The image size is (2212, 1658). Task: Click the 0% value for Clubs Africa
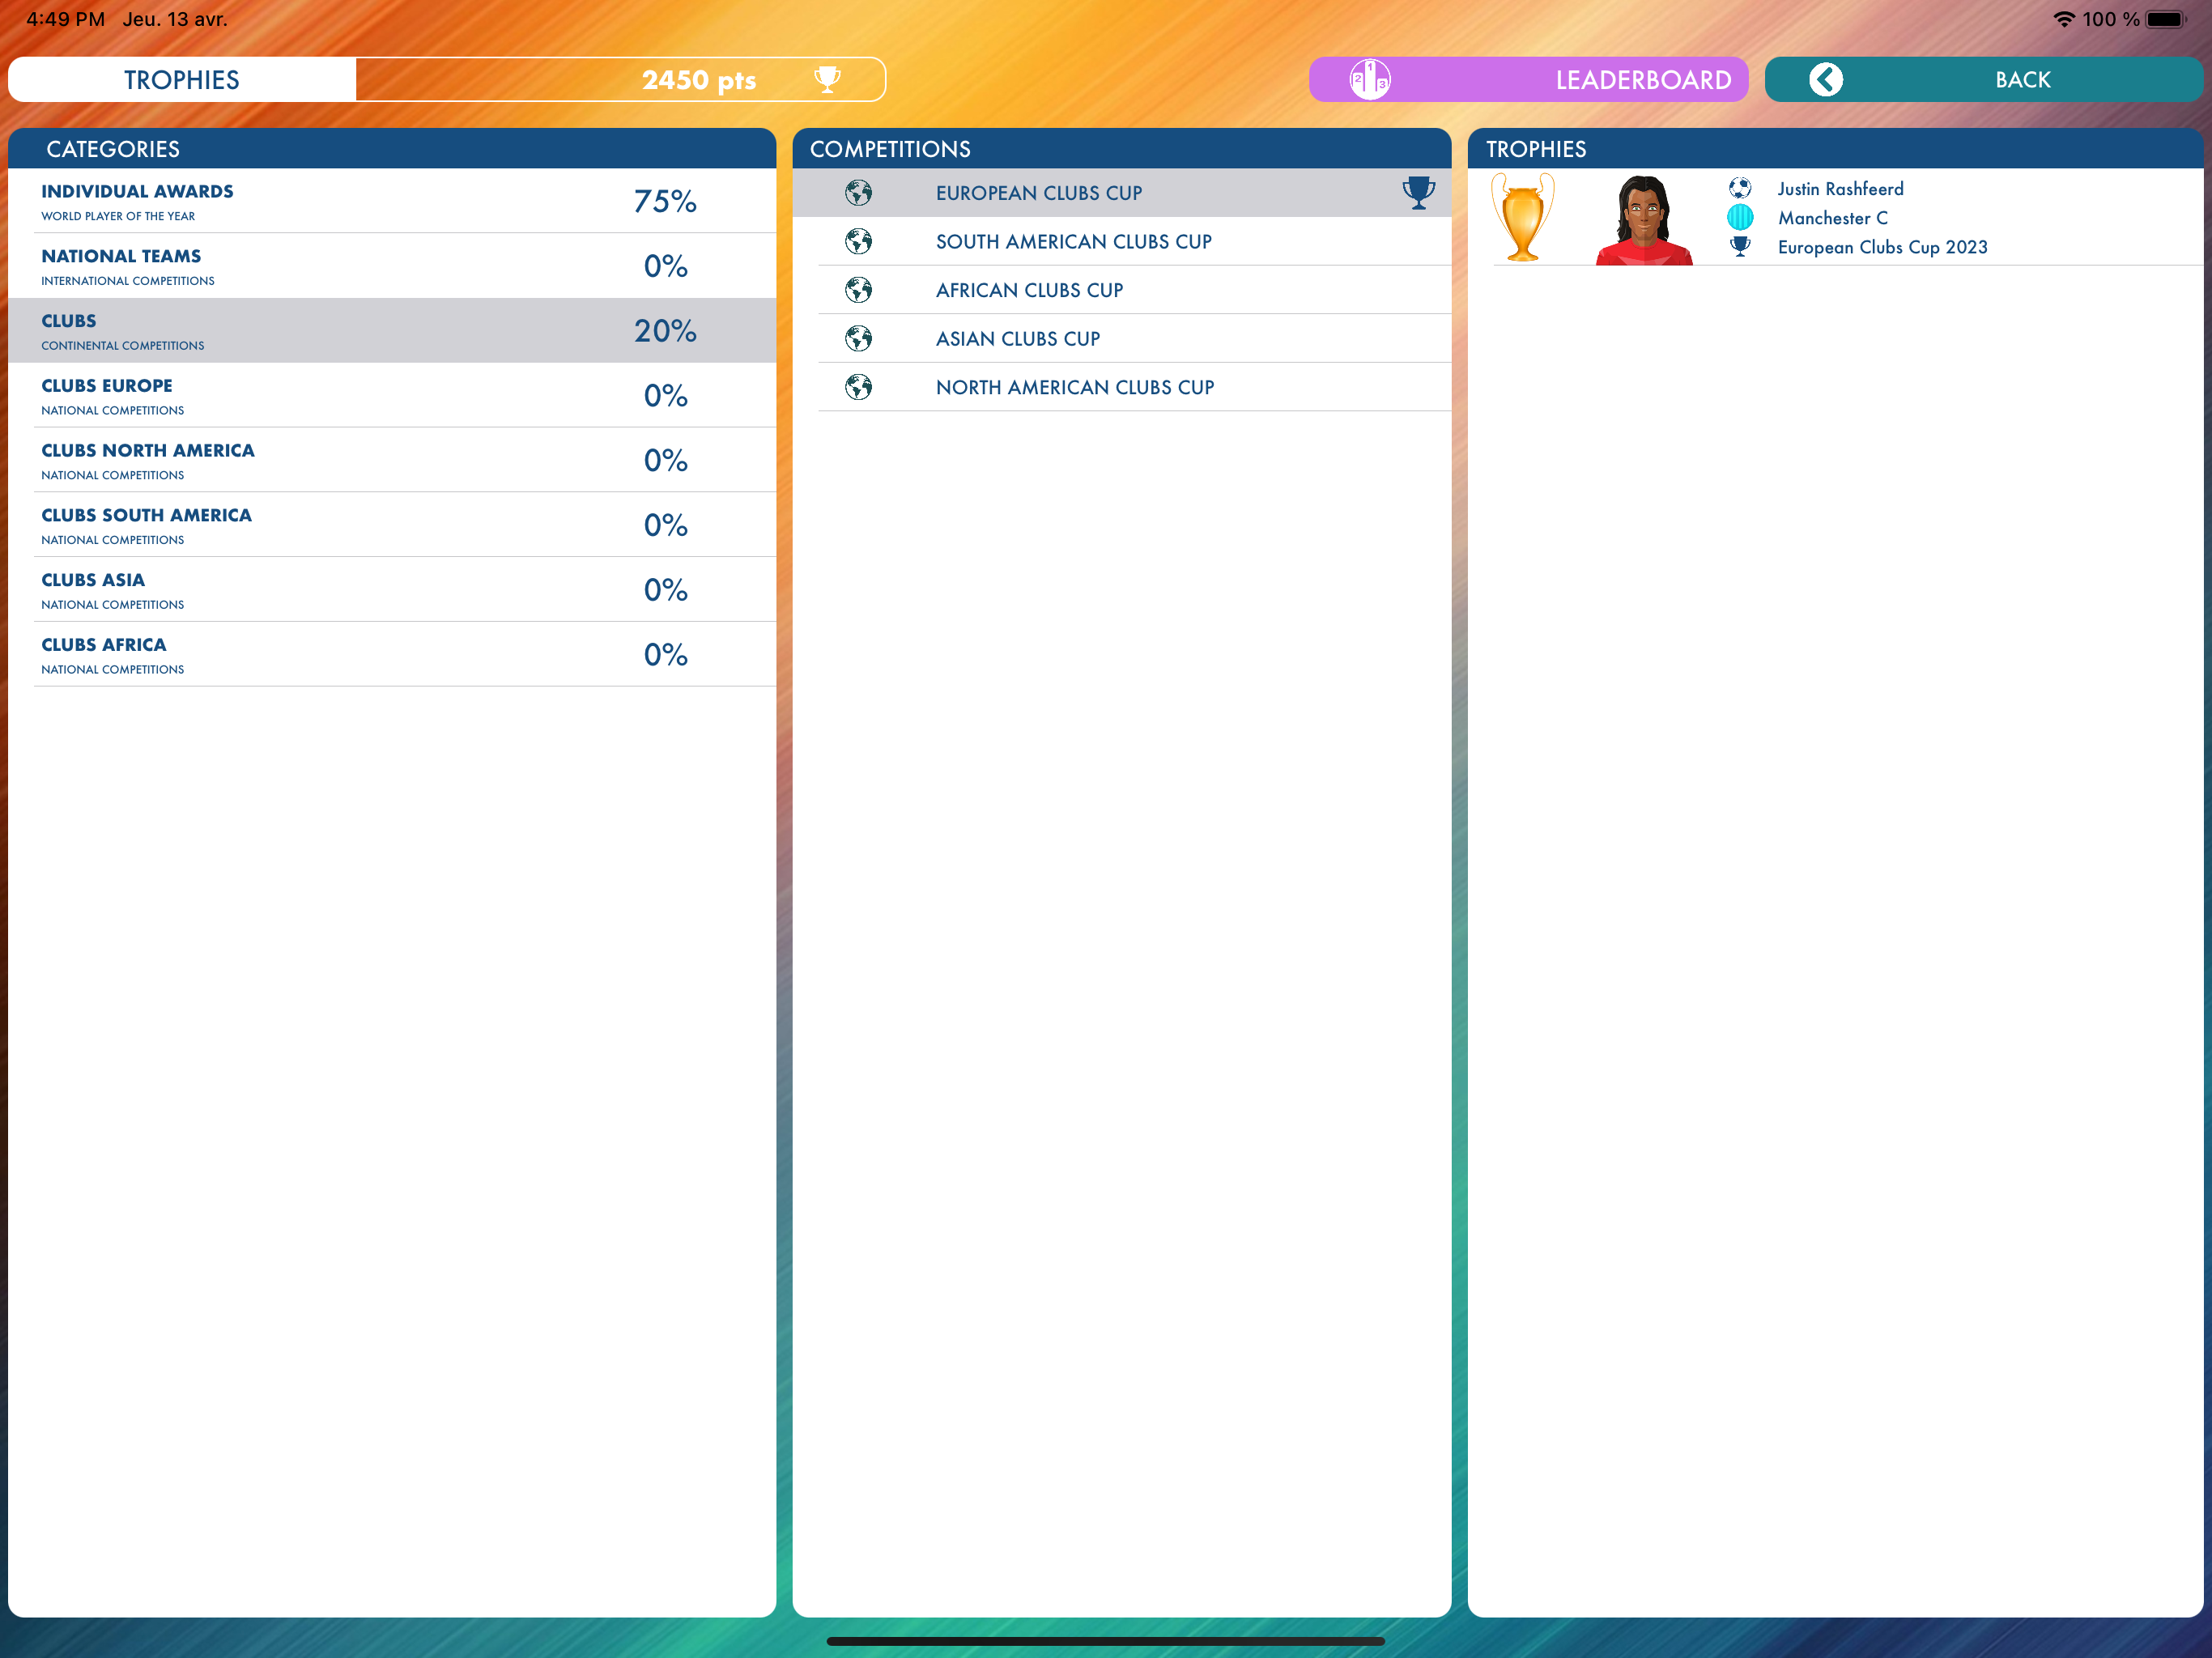pyautogui.click(x=665, y=654)
